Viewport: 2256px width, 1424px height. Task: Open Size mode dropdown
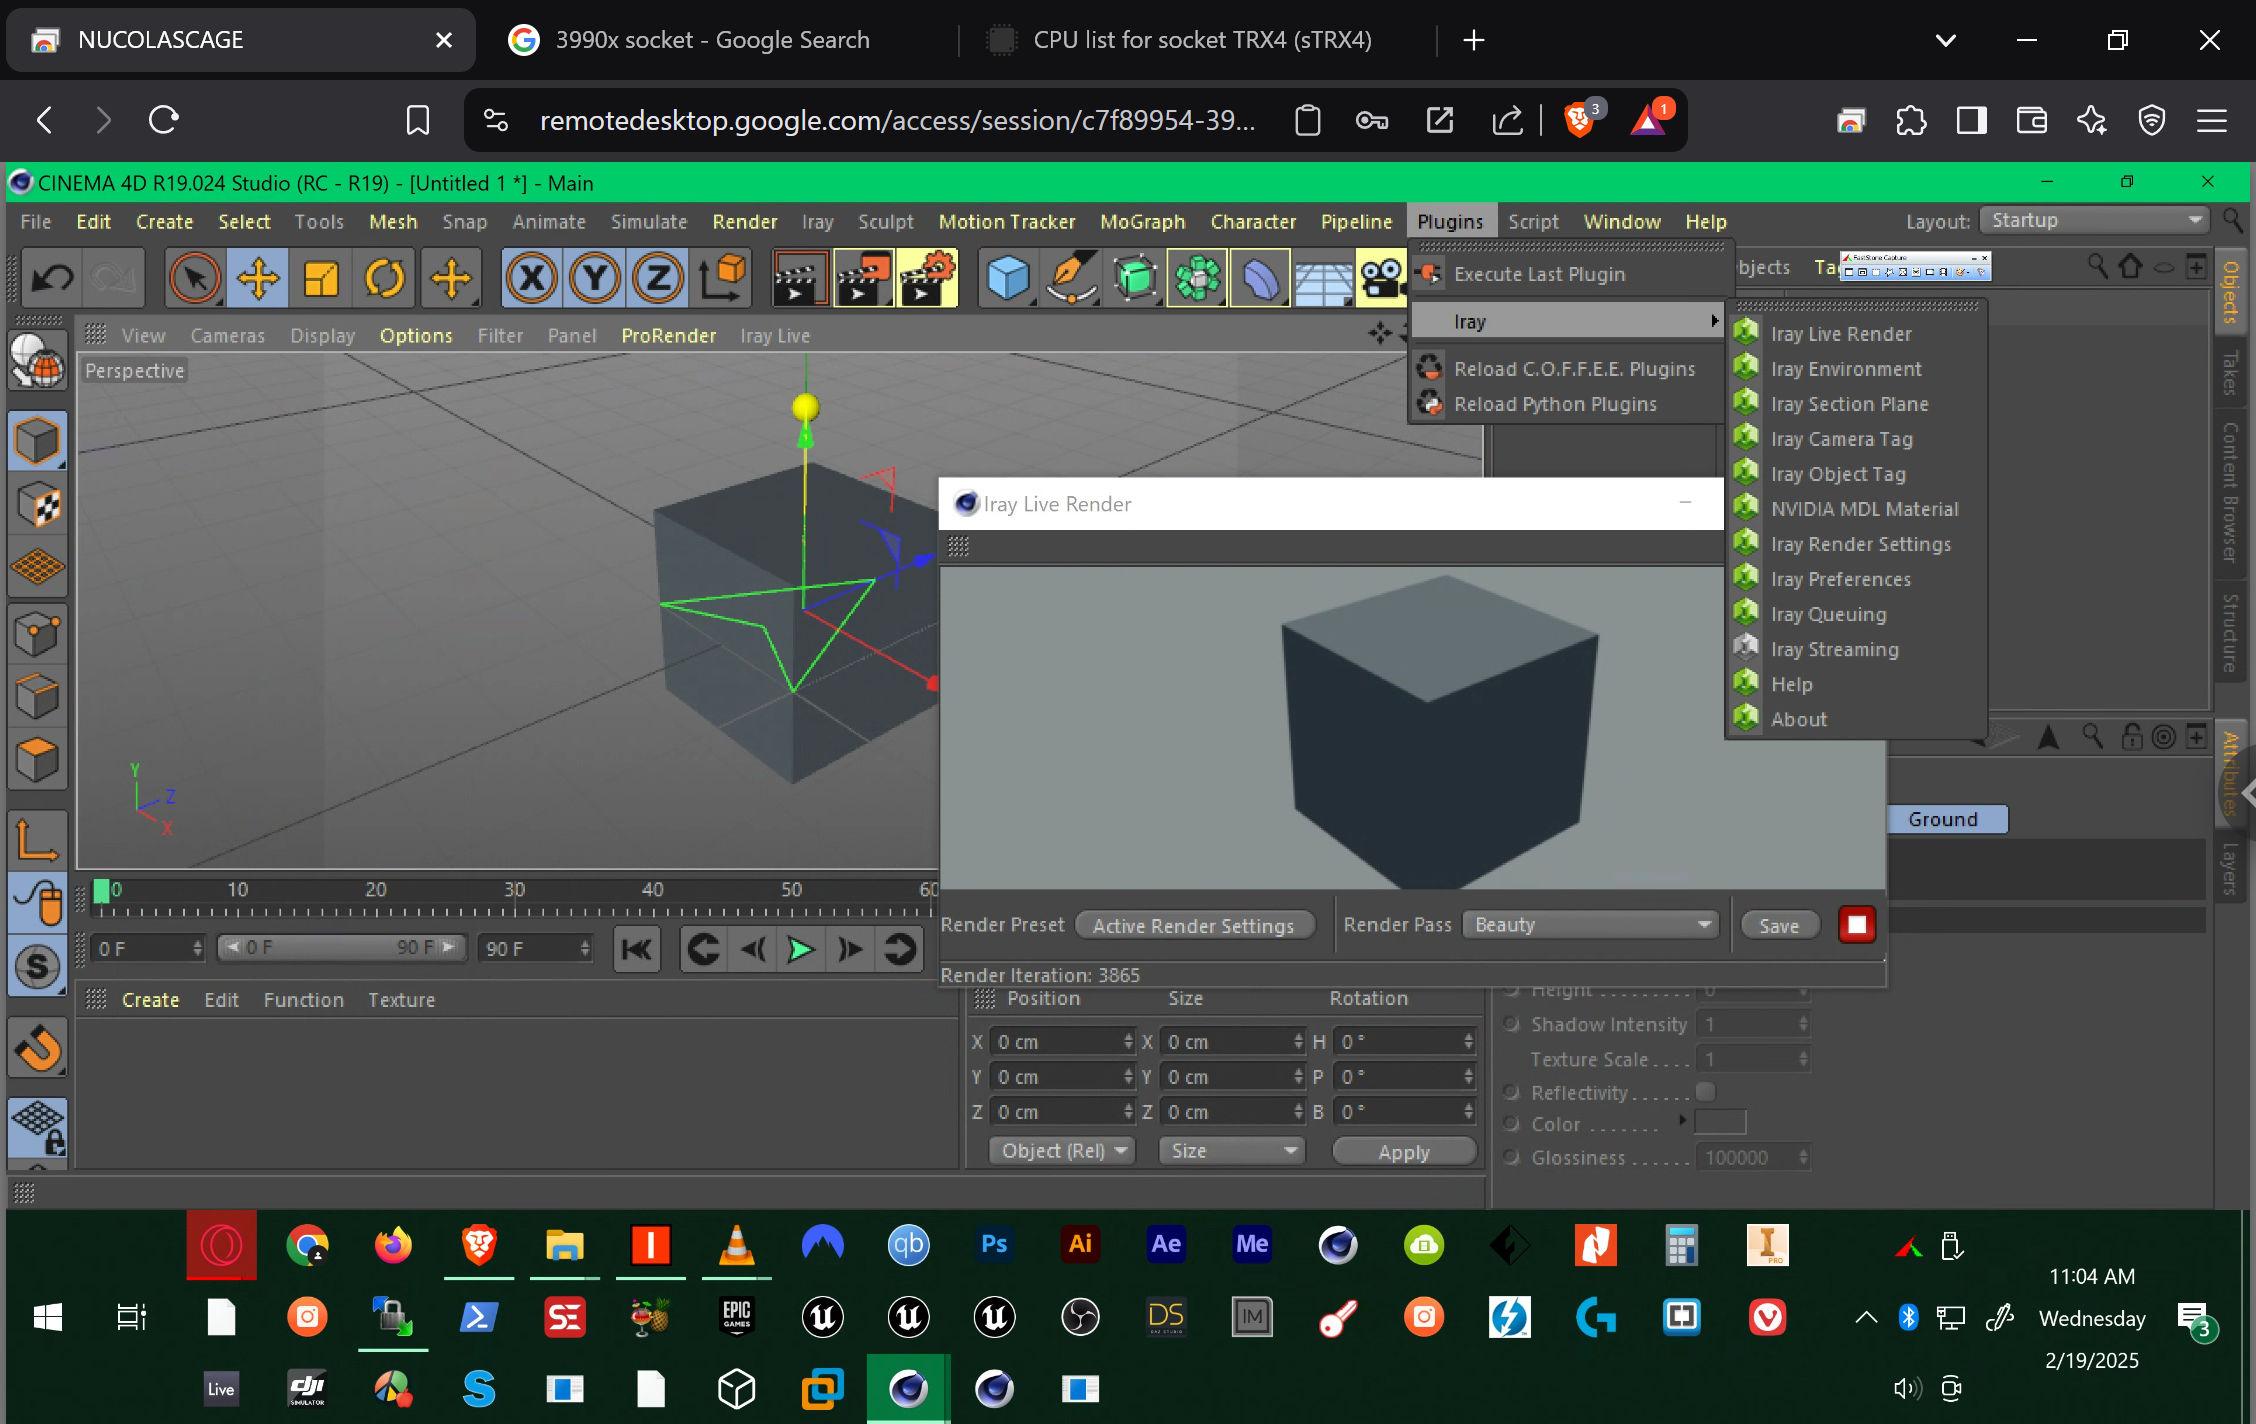[x=1232, y=1151]
